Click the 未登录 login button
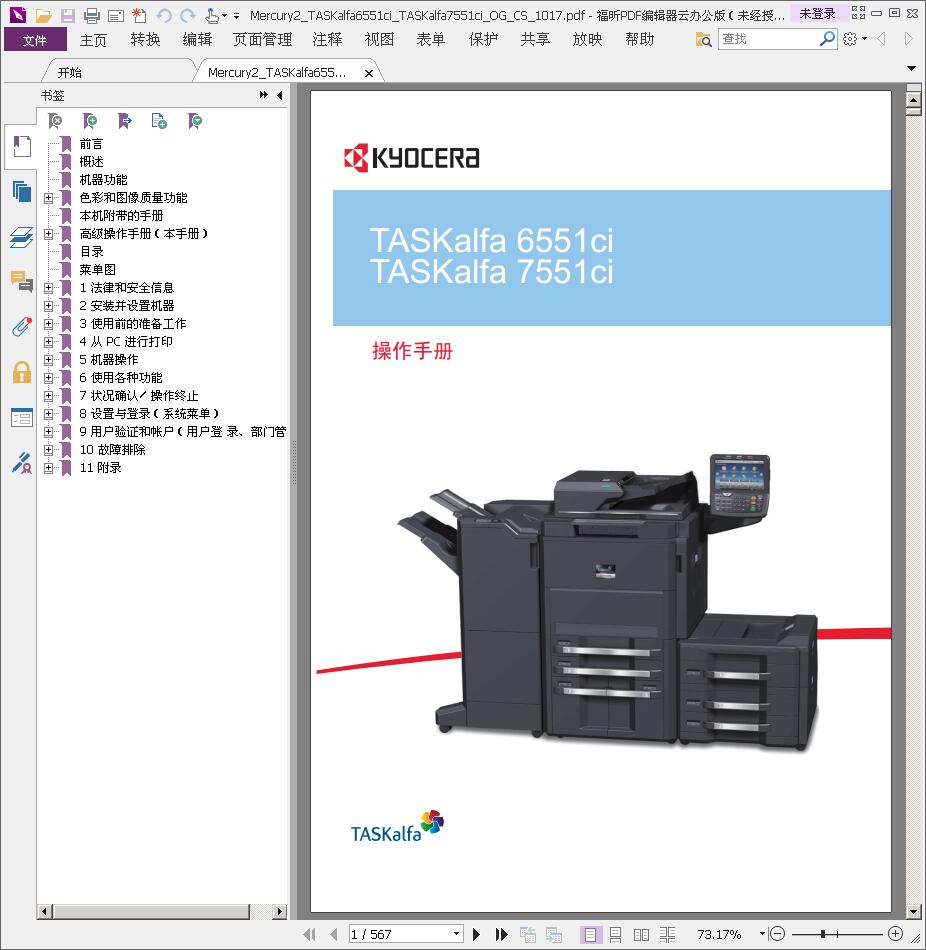This screenshot has height=950, width=926. (817, 13)
